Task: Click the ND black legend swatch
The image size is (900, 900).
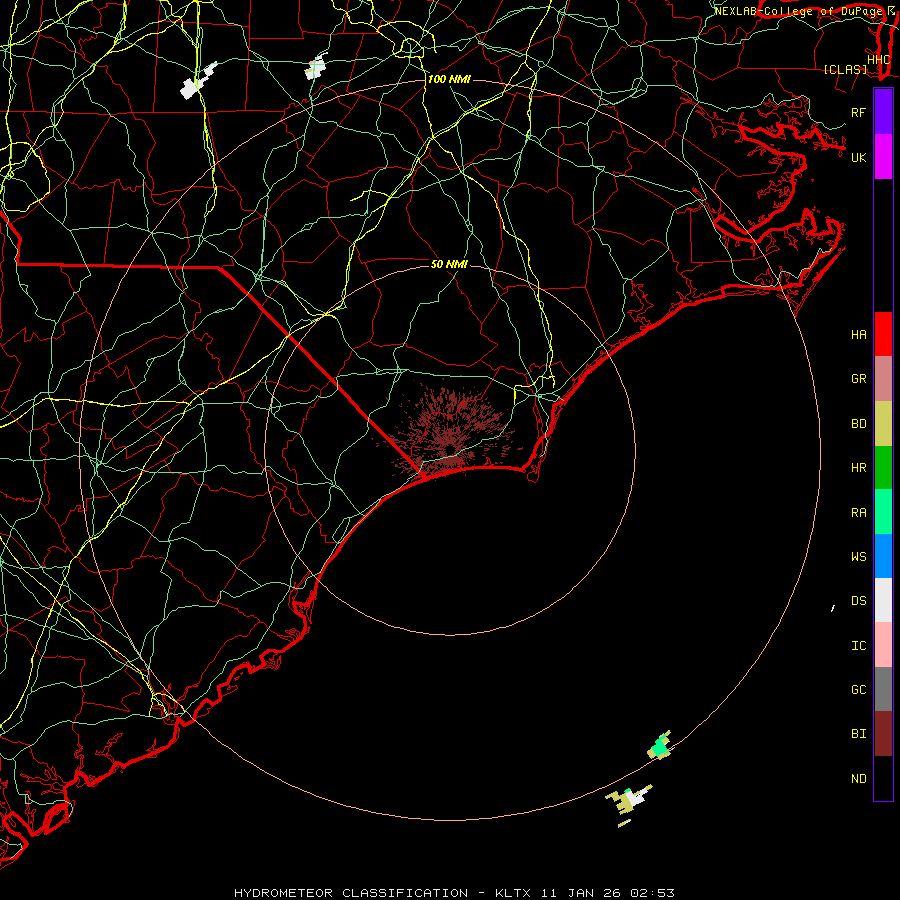Action: [x=883, y=778]
